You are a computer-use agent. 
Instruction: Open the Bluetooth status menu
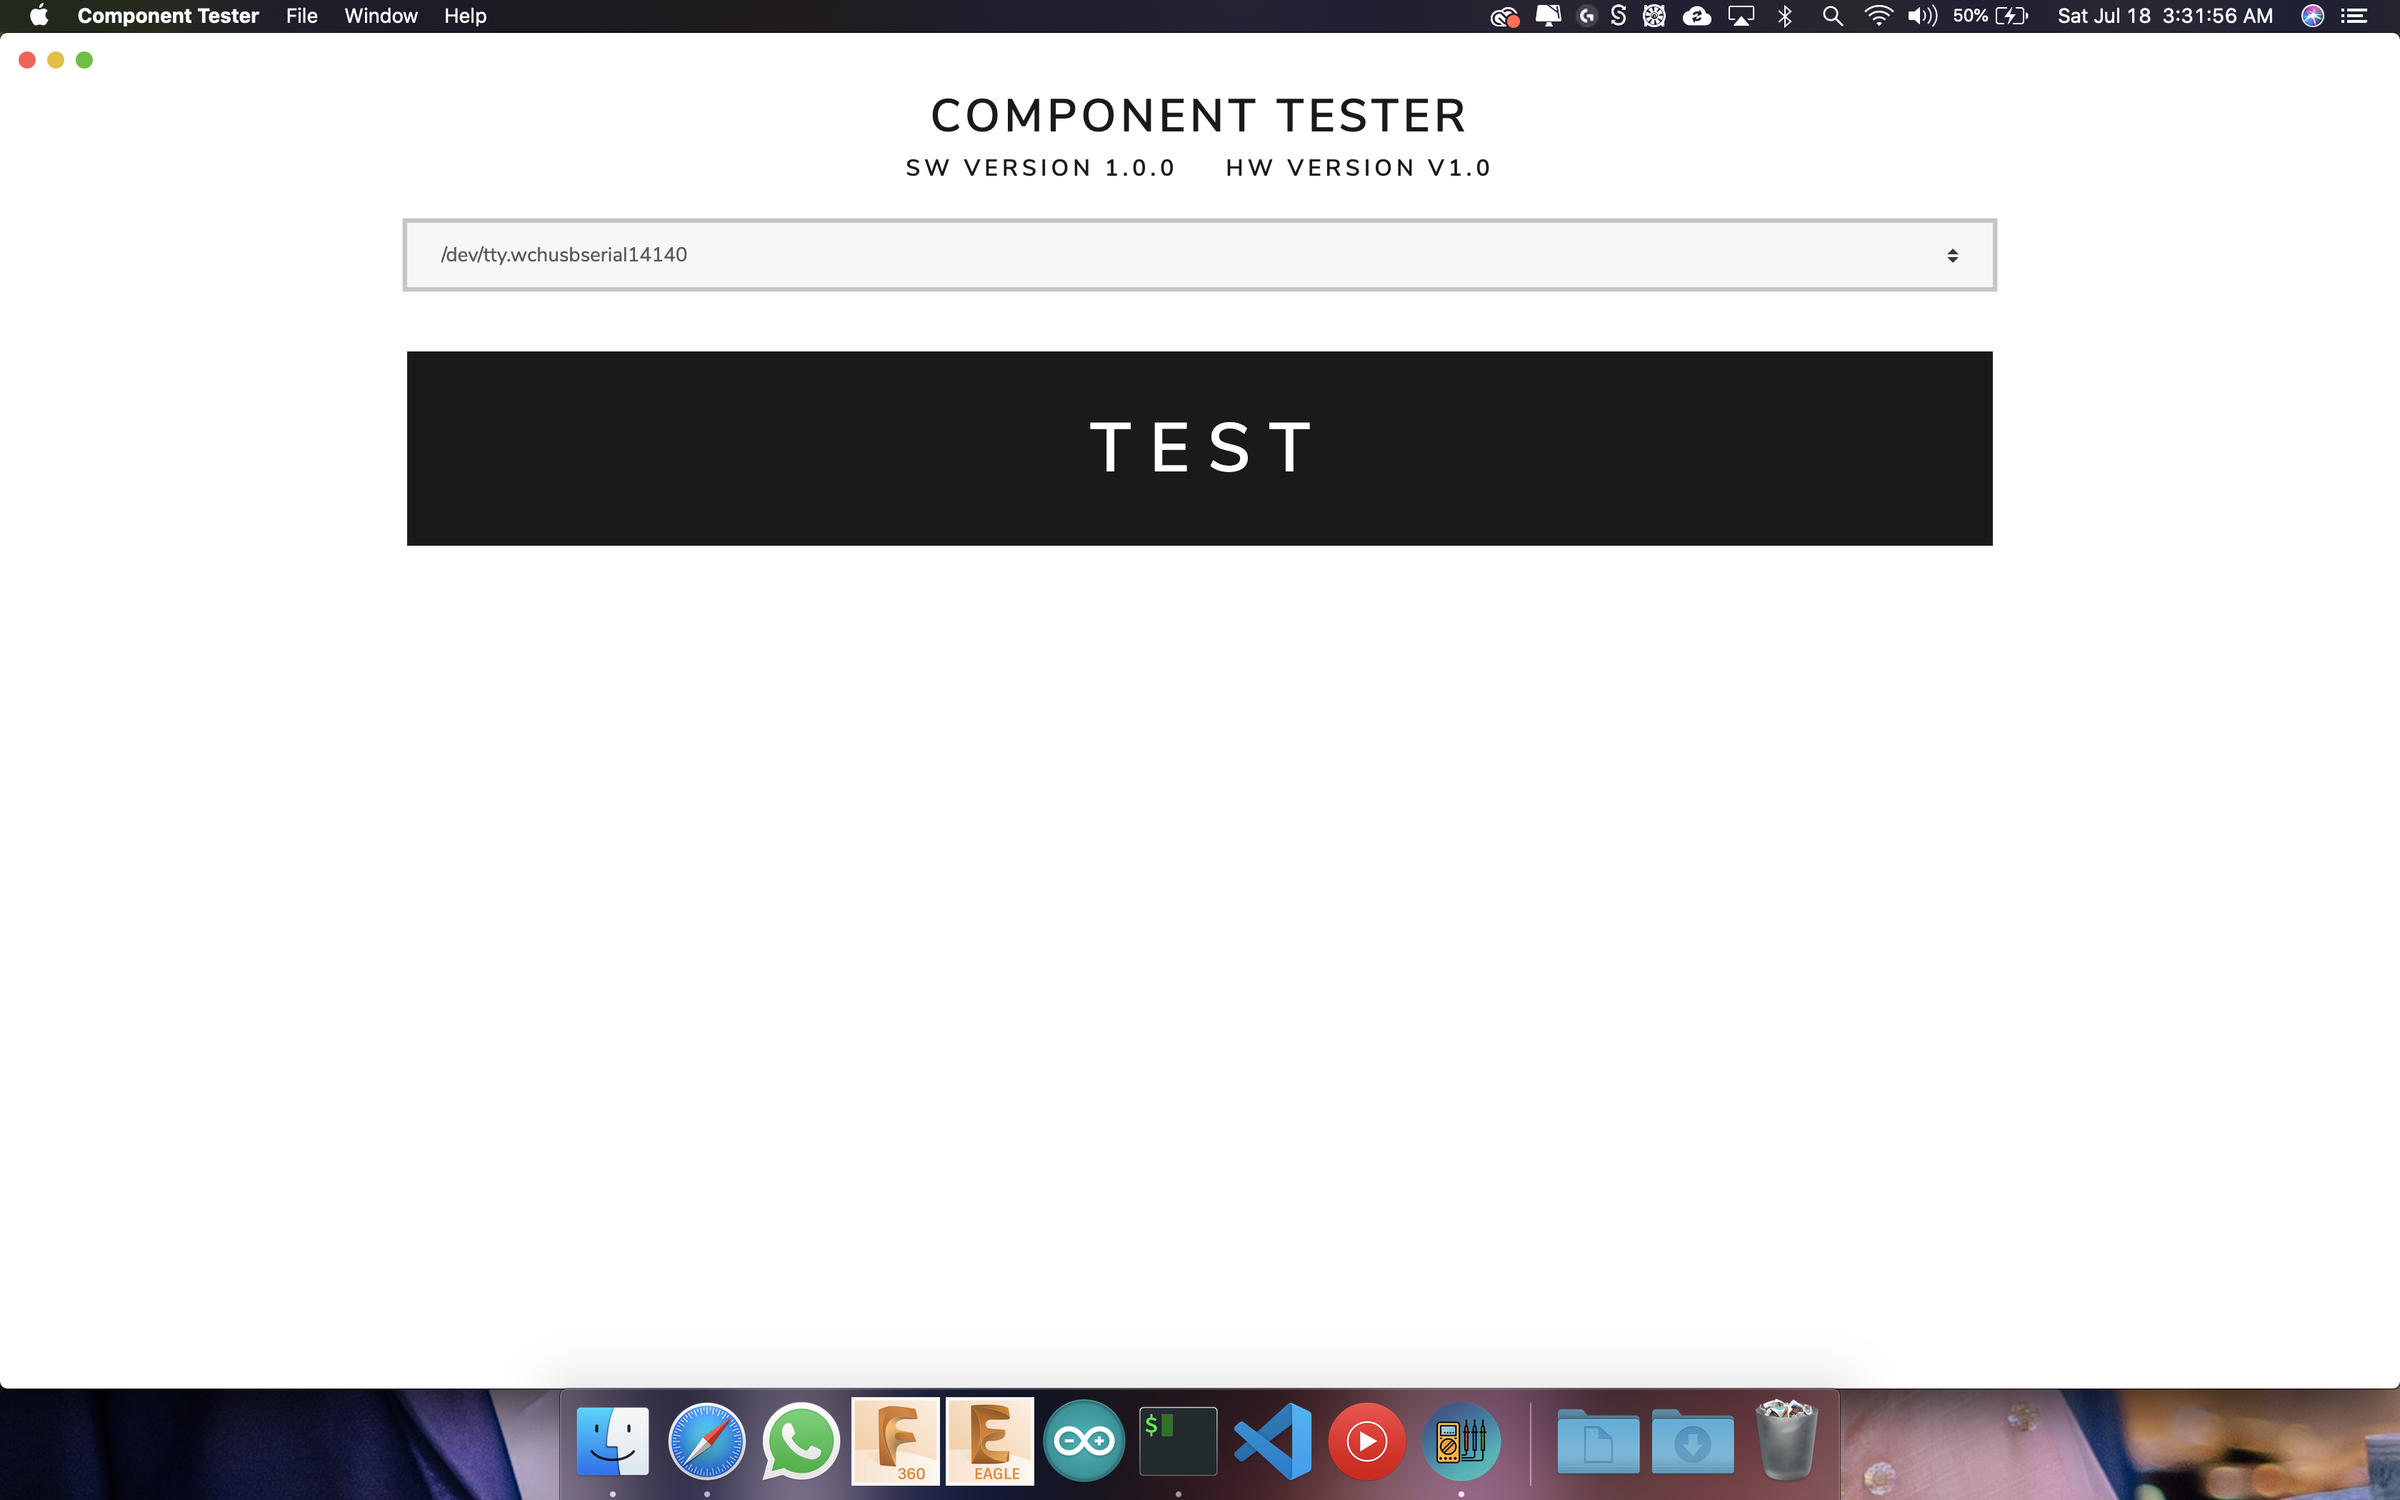tap(1786, 15)
